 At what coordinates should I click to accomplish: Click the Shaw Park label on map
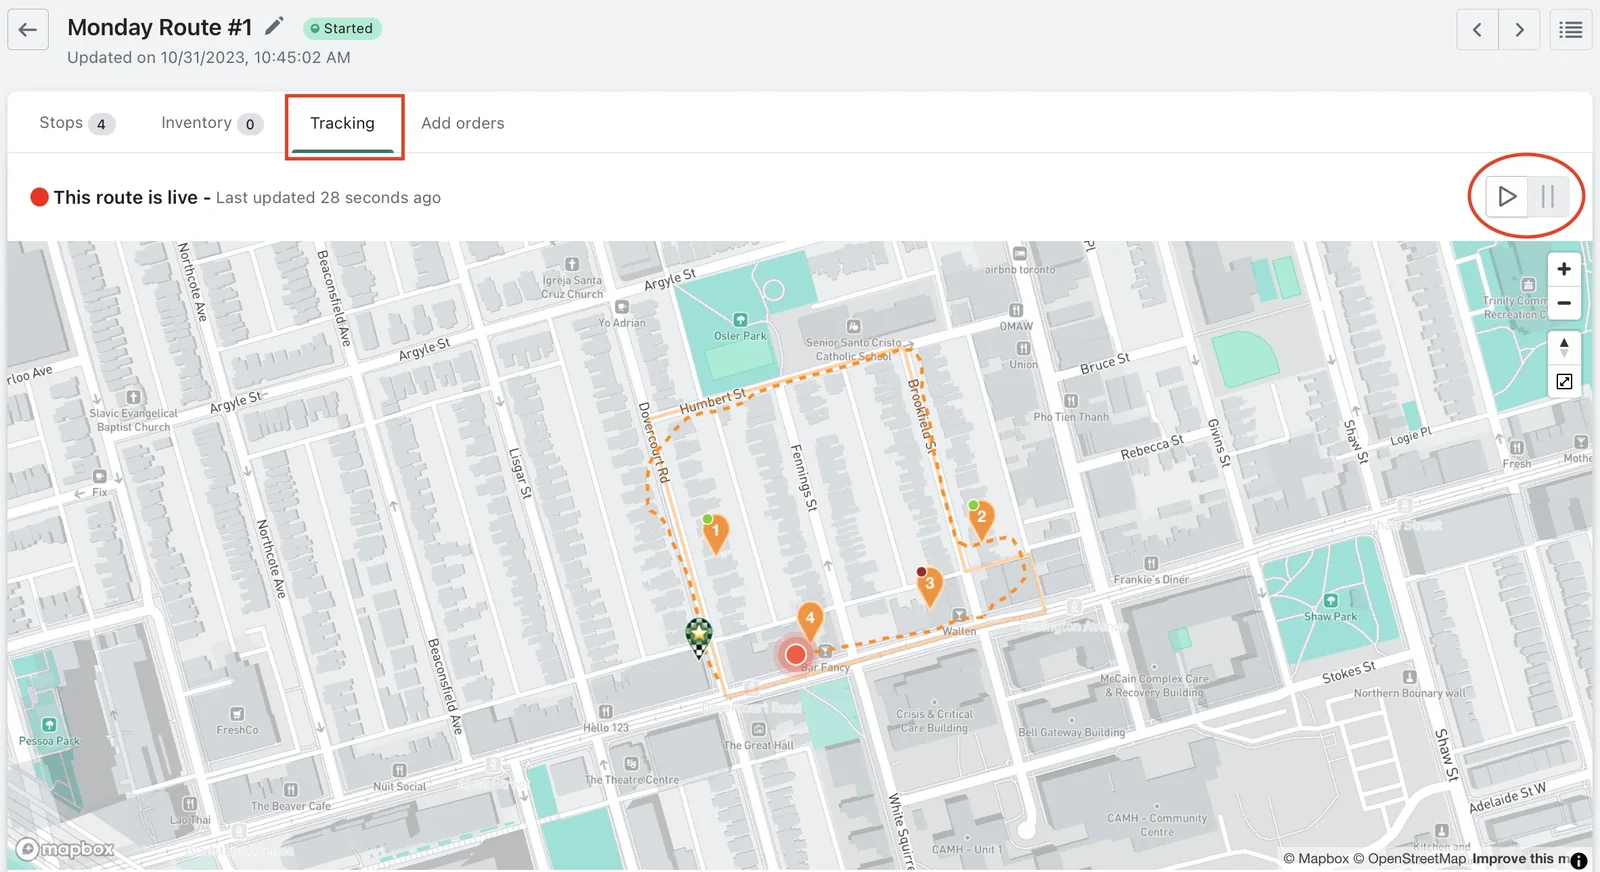coord(1331,617)
